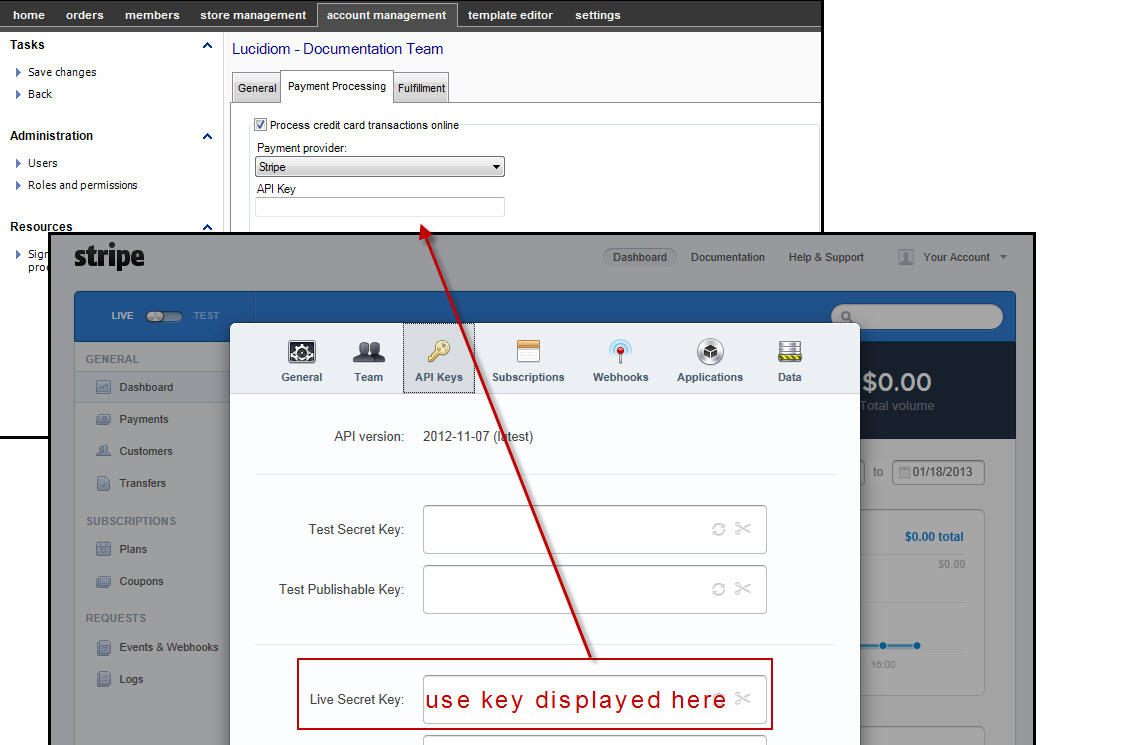Collapse the Resources panel

pos(207,227)
